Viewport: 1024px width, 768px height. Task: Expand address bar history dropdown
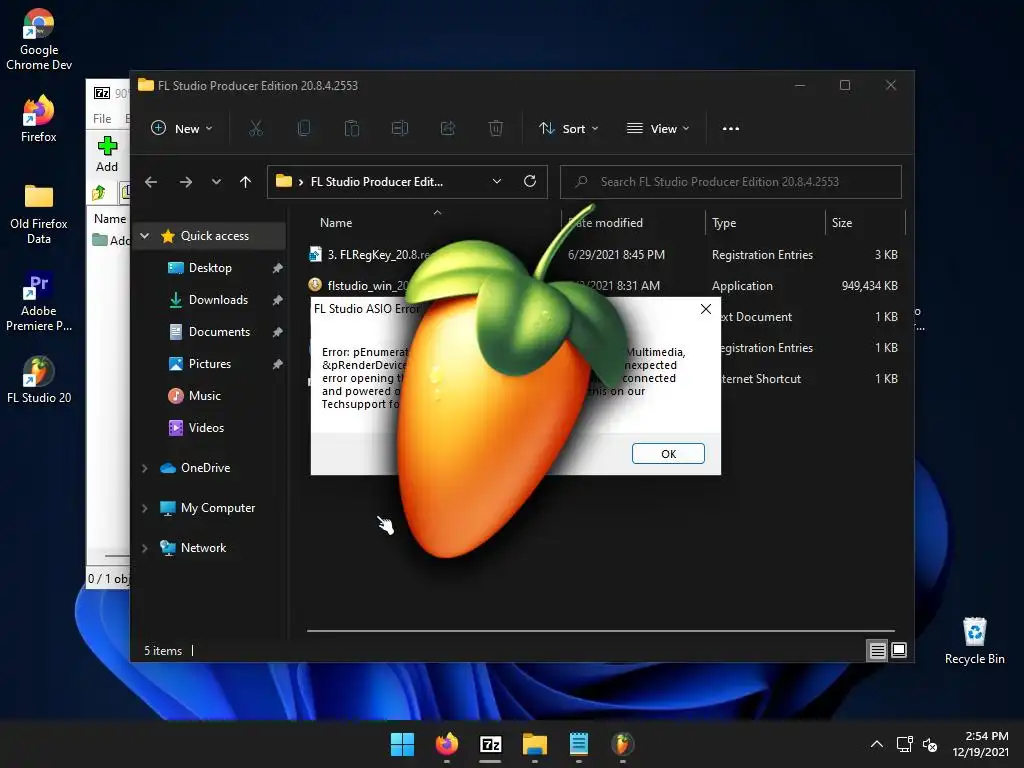point(497,182)
